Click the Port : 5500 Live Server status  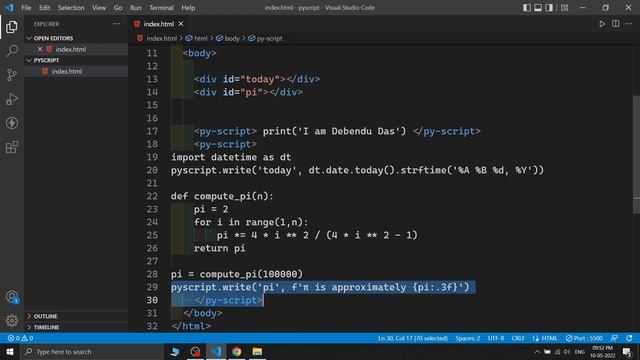click(x=584, y=338)
